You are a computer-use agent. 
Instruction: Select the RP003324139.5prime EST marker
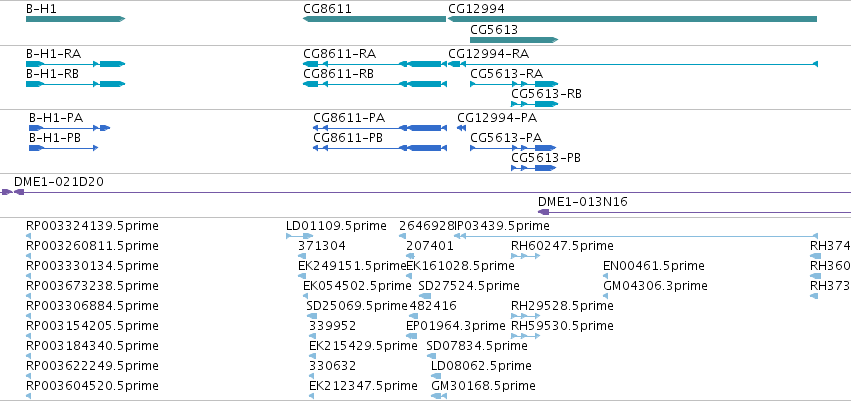29,236
